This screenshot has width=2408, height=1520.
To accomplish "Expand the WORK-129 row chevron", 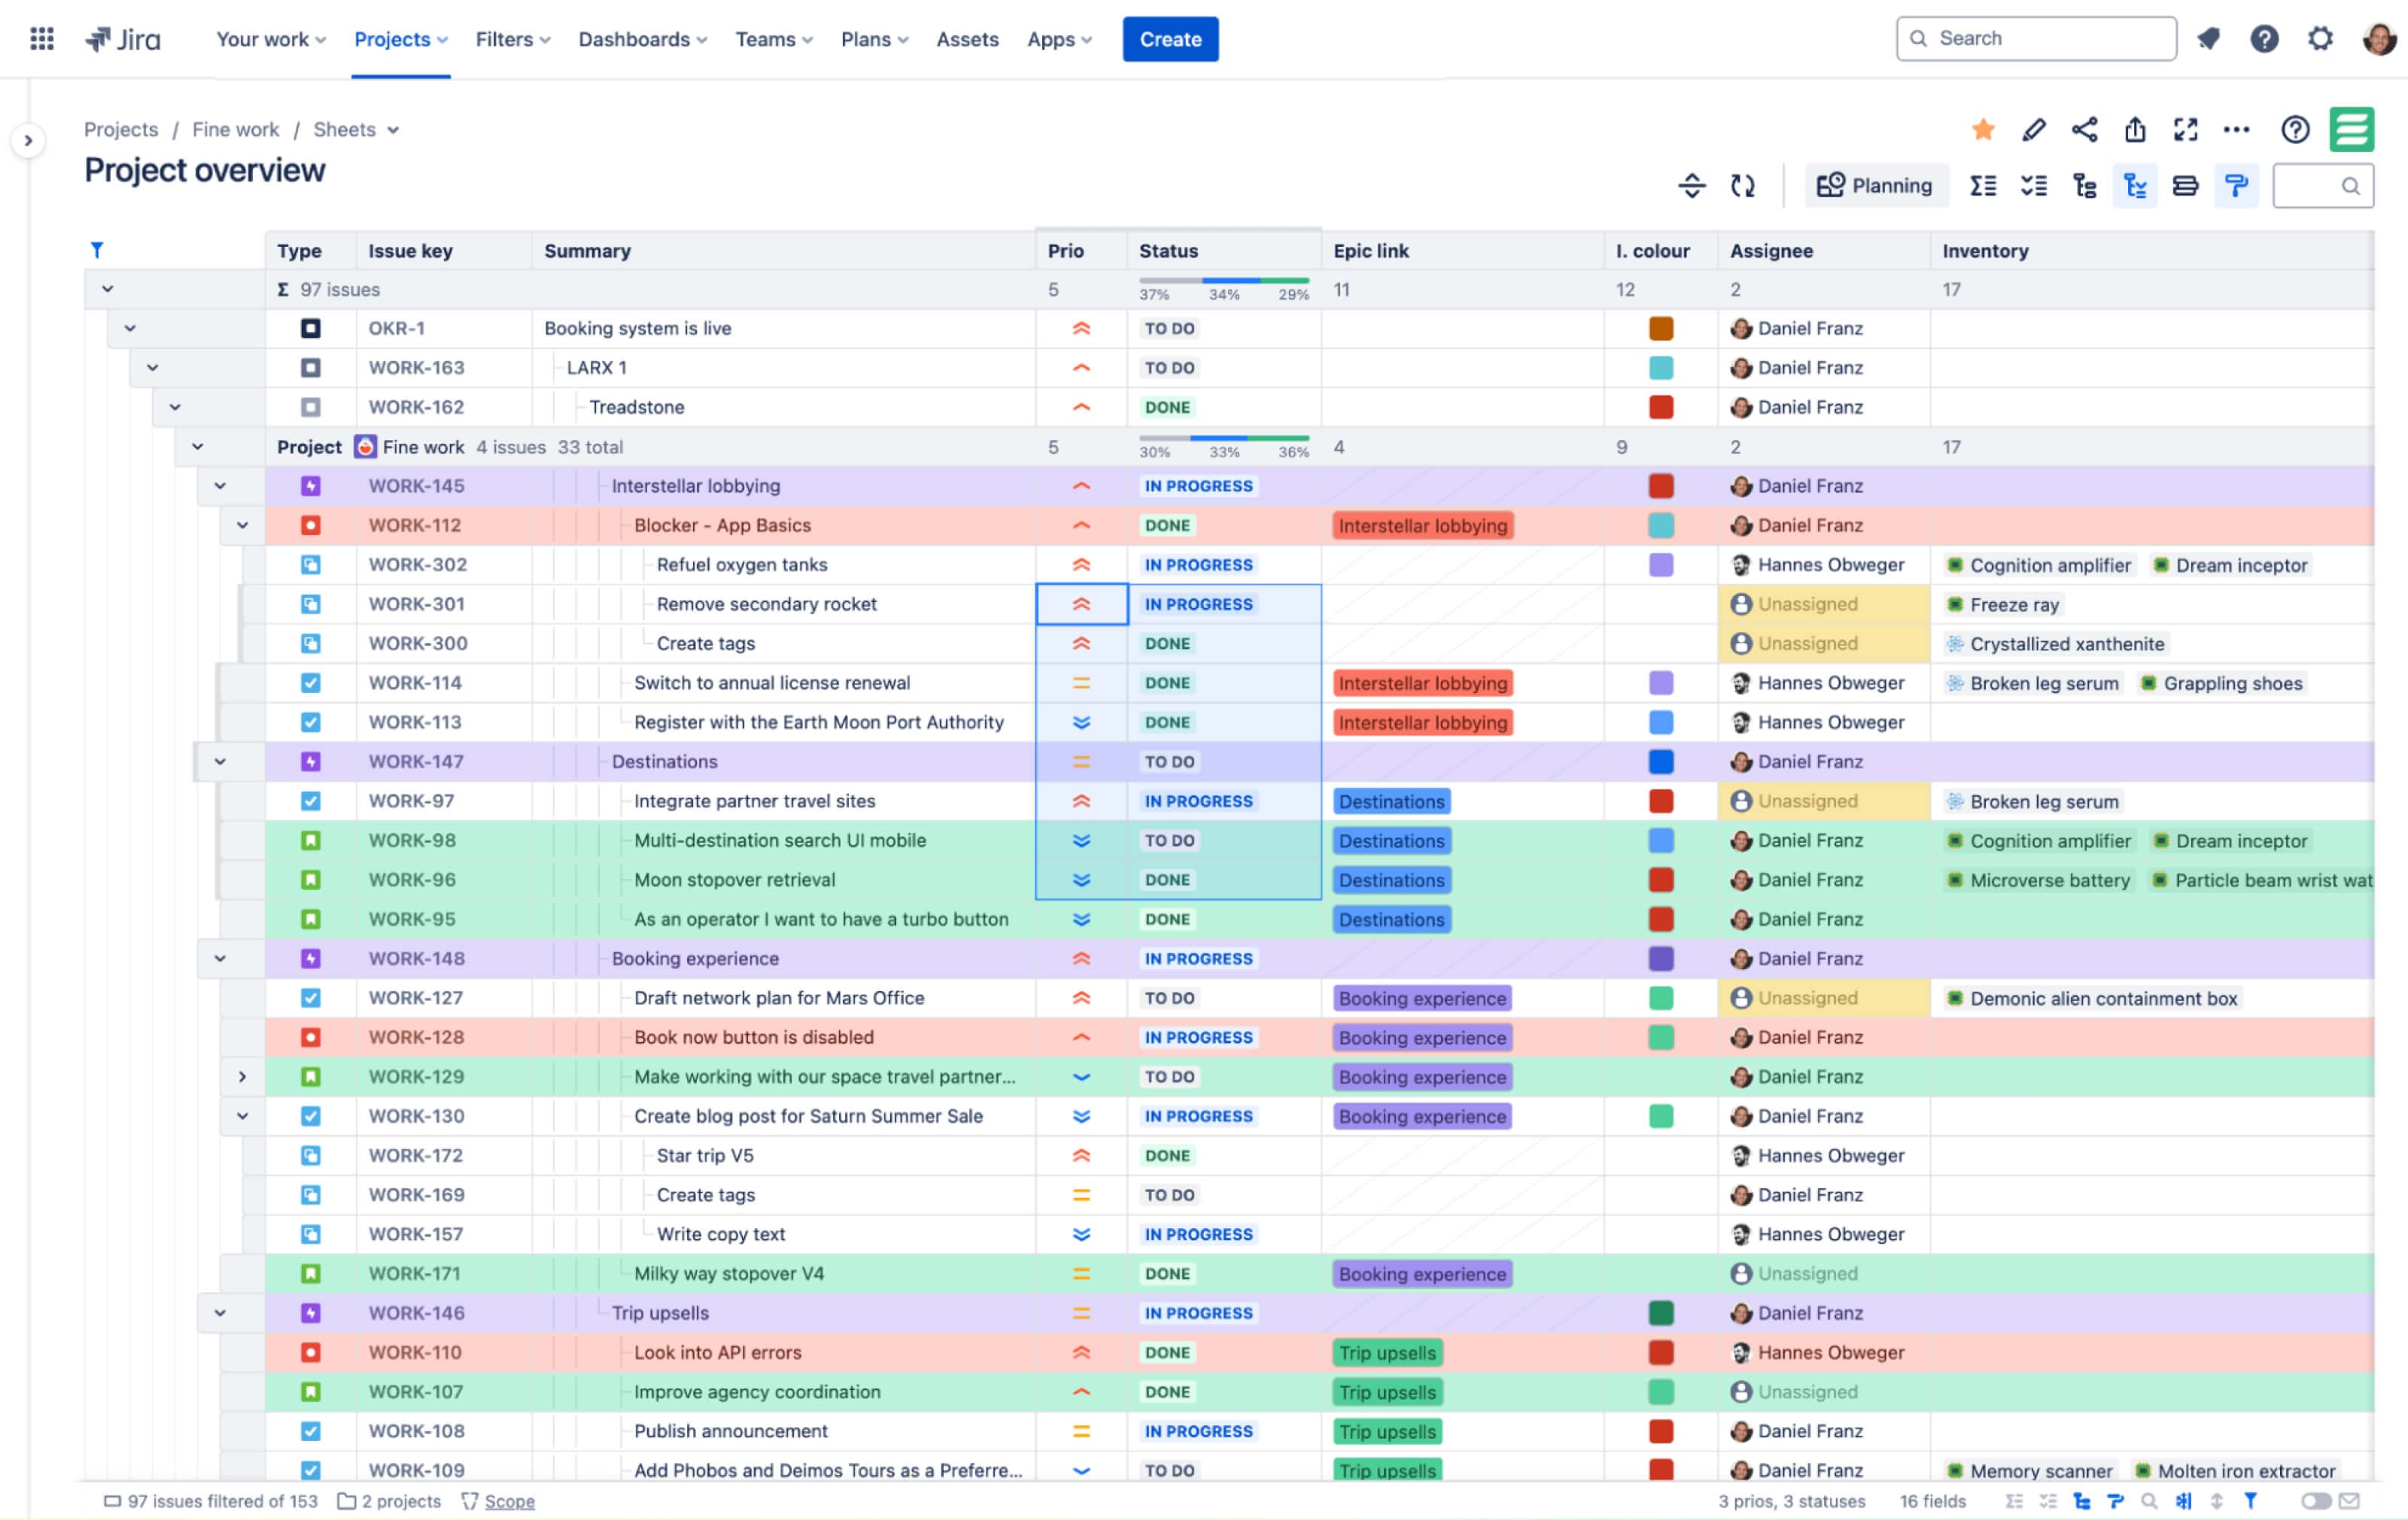I will [x=242, y=1077].
